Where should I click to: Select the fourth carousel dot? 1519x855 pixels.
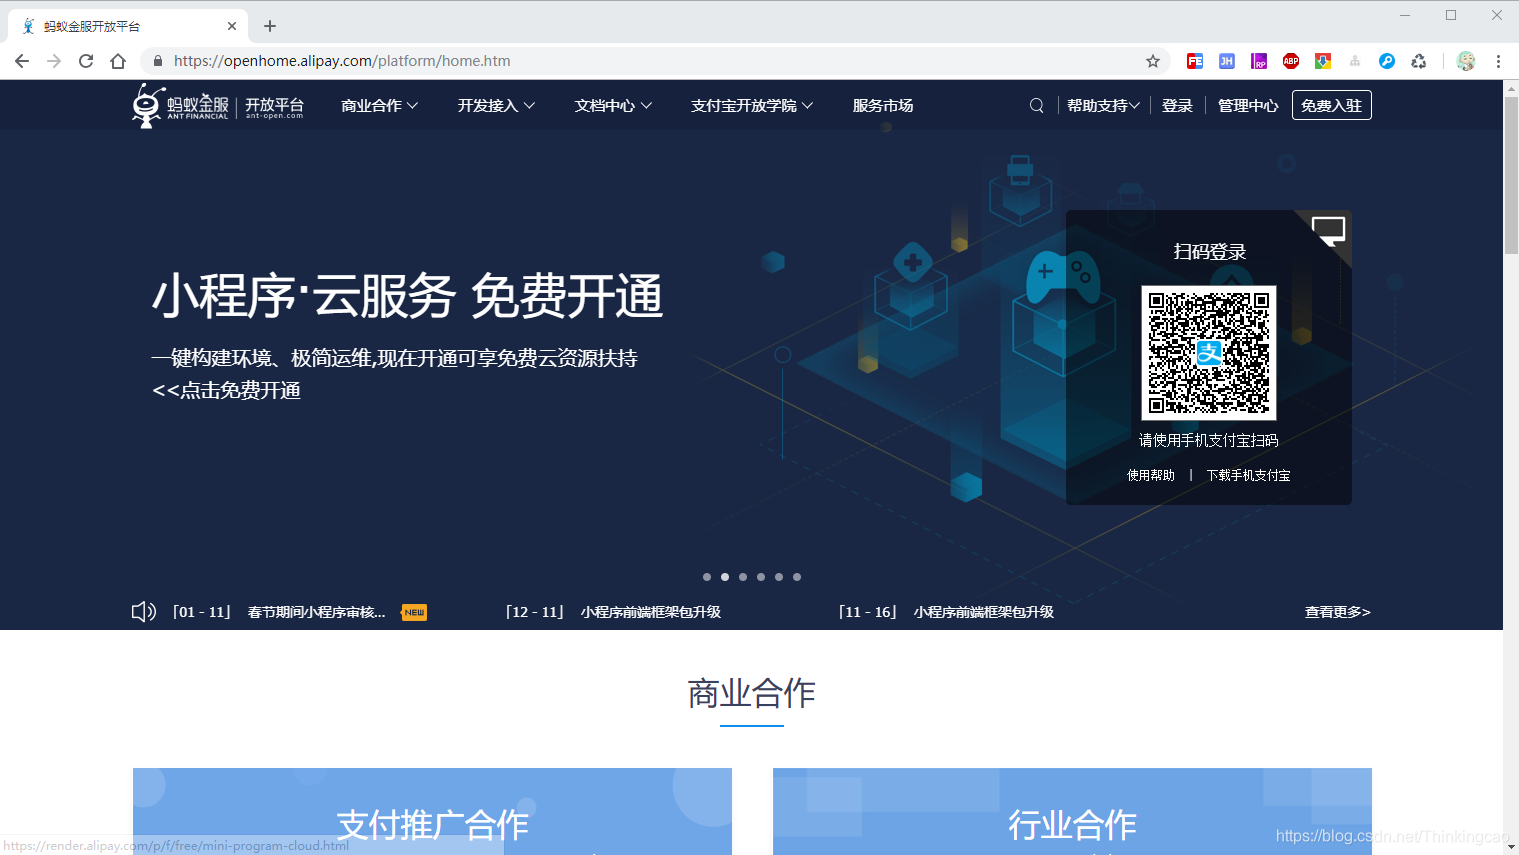click(761, 577)
